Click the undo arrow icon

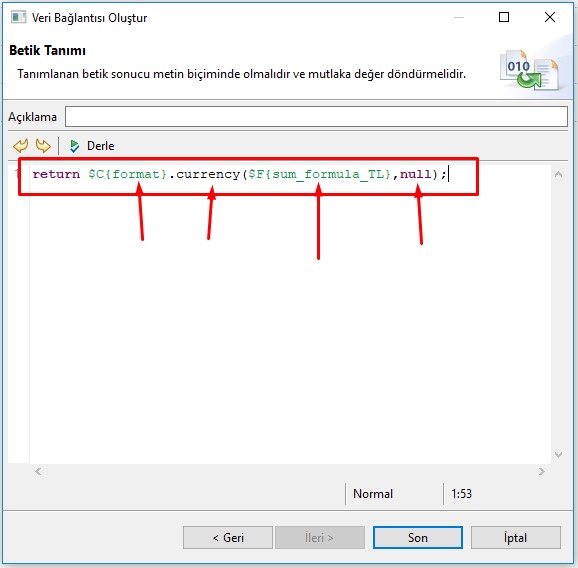[21, 146]
